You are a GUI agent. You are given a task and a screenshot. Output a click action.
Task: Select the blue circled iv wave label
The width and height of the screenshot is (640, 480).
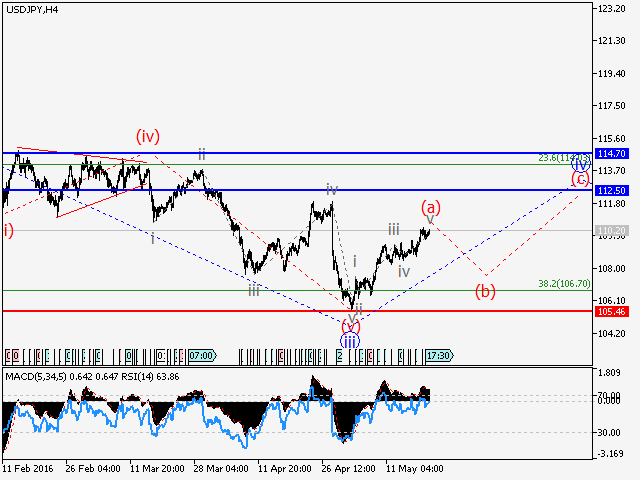(580, 164)
